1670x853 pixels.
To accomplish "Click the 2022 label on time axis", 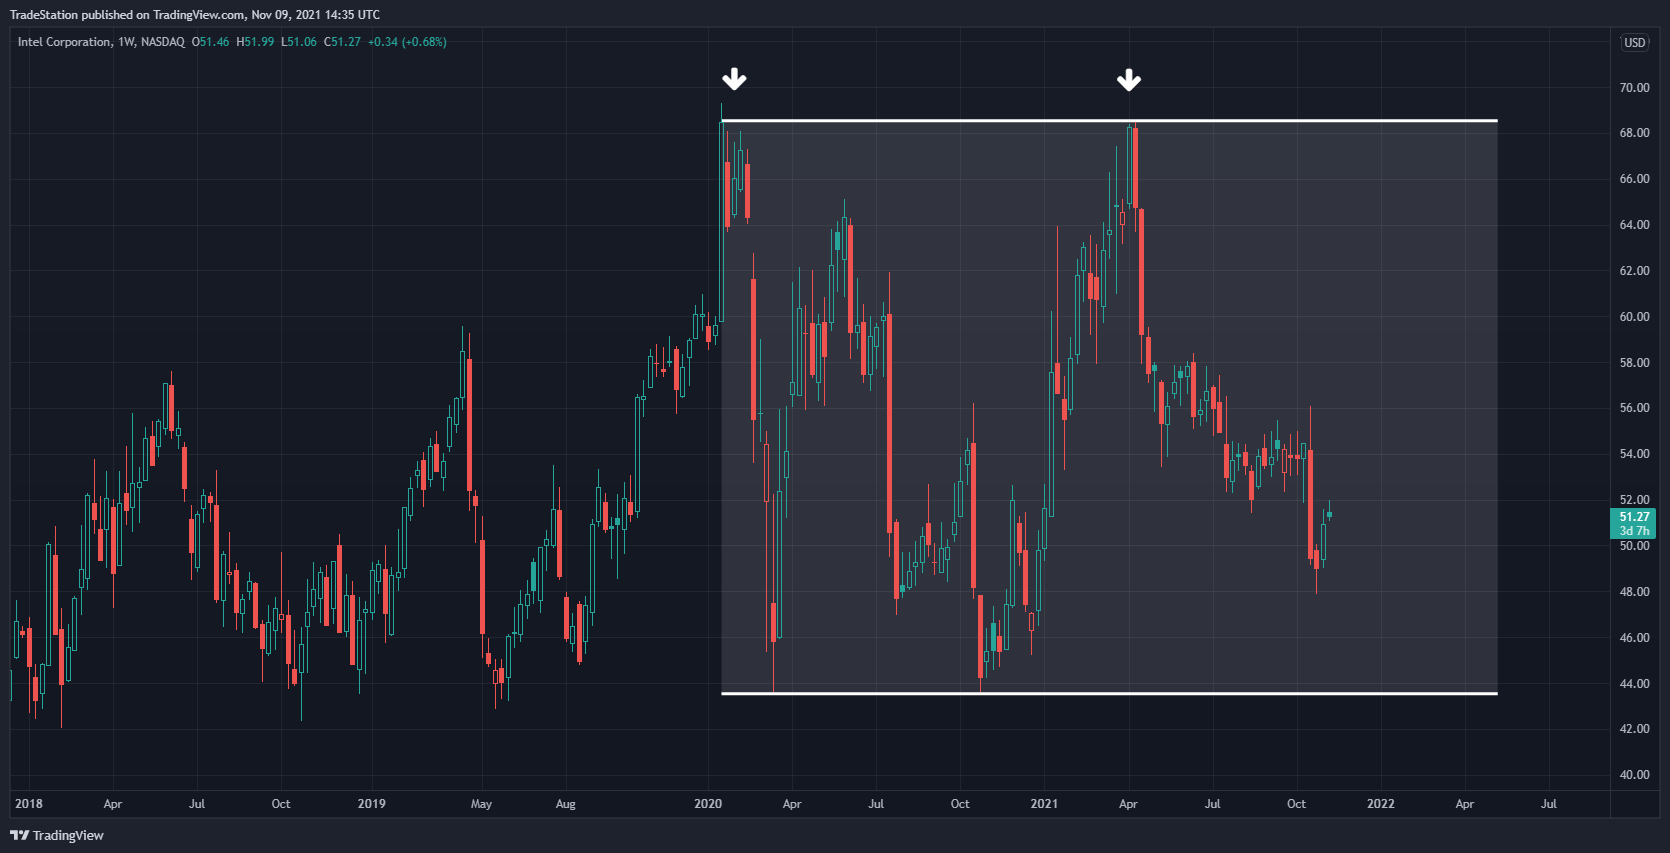I will pyautogui.click(x=1381, y=804).
